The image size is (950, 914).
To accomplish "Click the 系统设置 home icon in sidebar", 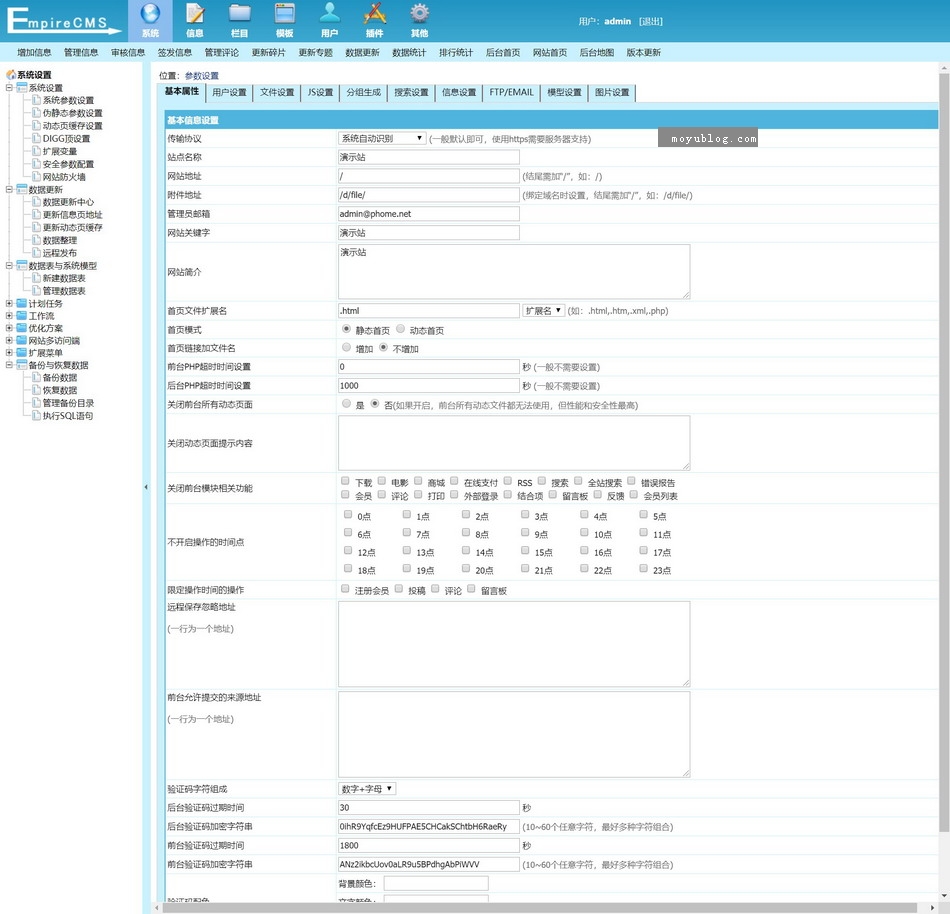I will tap(11, 75).
